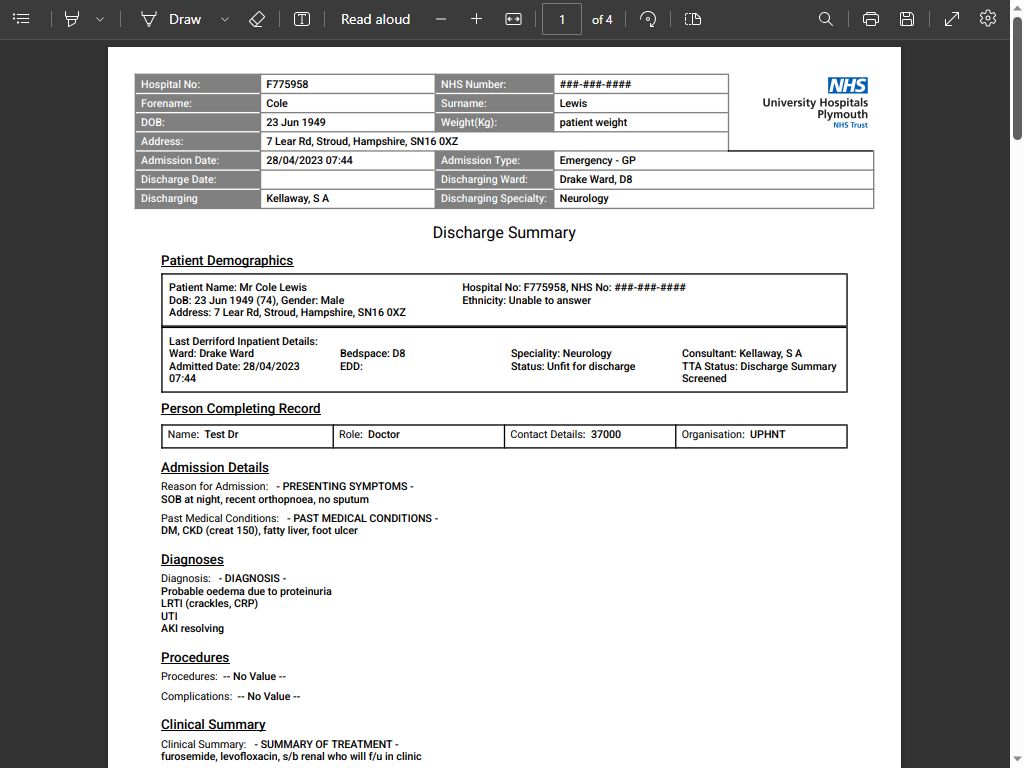Screen dimensions: 1024x768
Task: Click the address 7 Lear Rd cell
Action: coord(494,141)
